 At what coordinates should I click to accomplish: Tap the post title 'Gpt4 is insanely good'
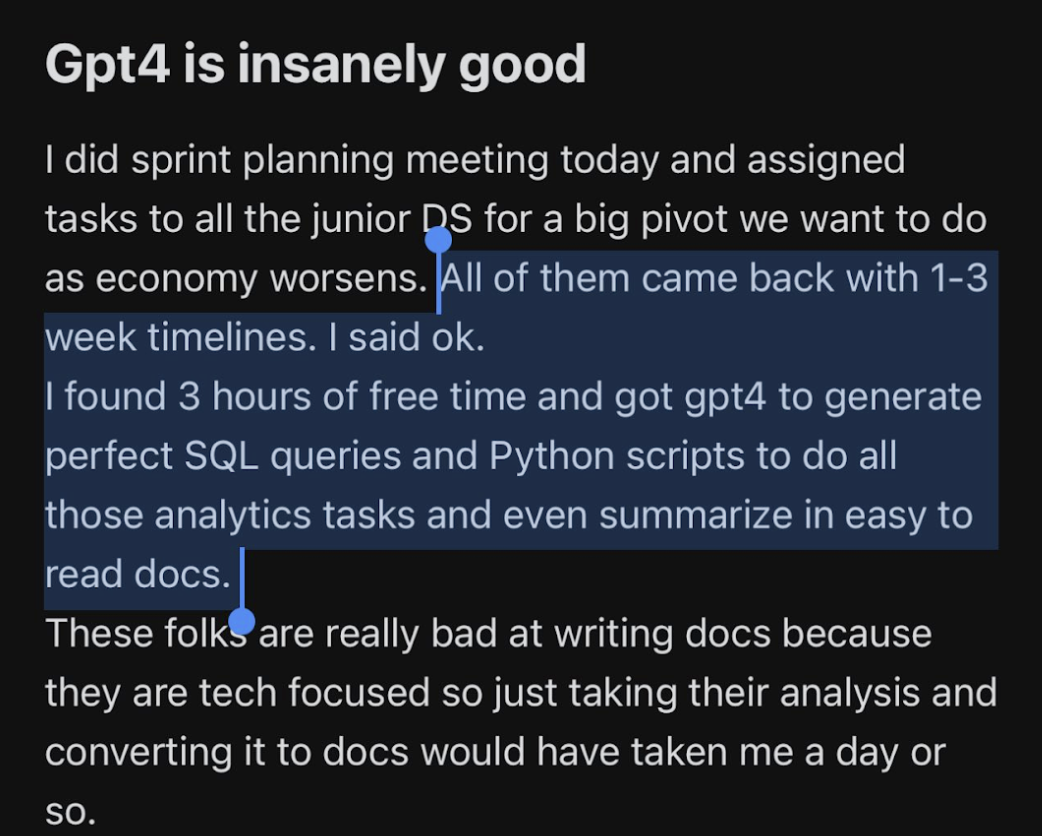(x=316, y=66)
